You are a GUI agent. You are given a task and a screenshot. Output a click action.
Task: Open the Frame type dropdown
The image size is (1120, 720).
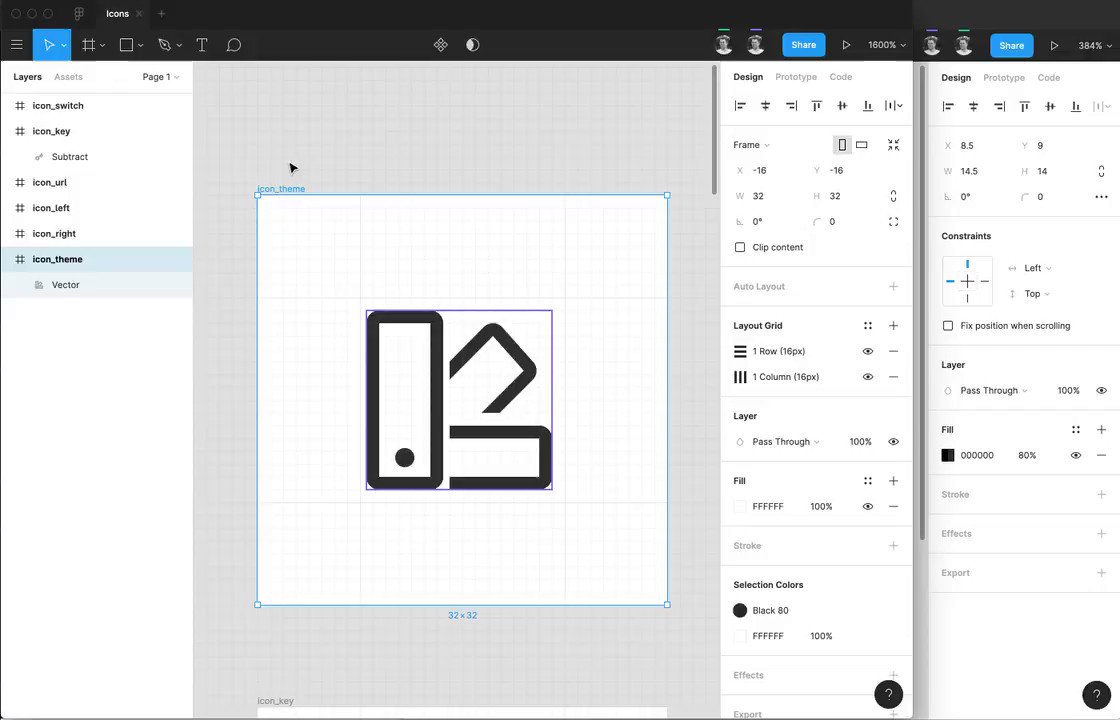[751, 145]
